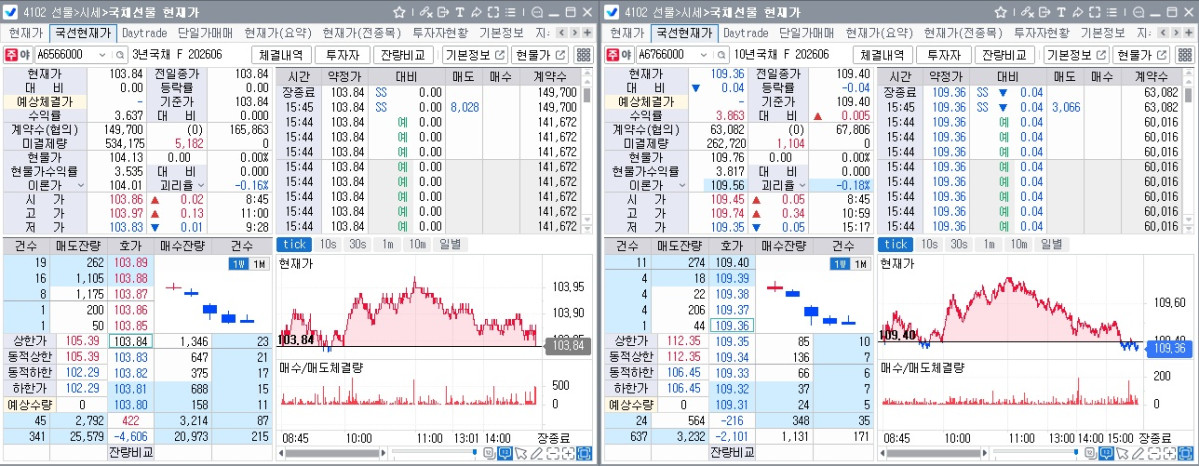Viewport: 1199px width, 466px height.
Task: Adjust zoom slider handle under left chart
Action: pos(474,453)
